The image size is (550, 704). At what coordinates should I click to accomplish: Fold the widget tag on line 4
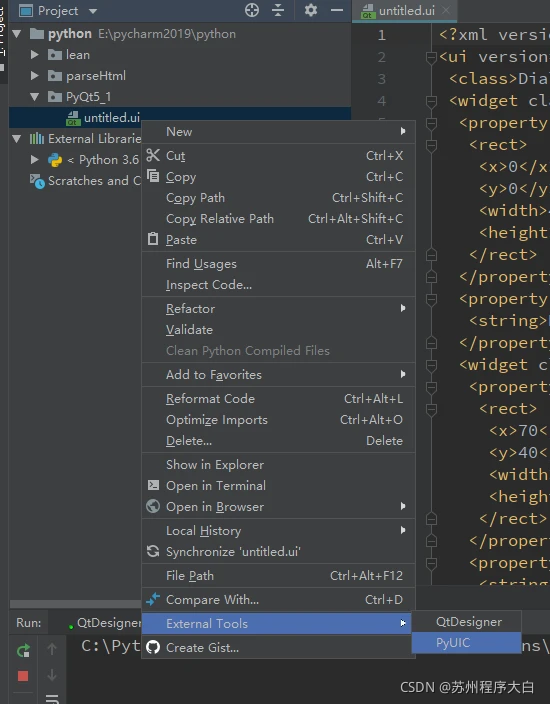431,101
